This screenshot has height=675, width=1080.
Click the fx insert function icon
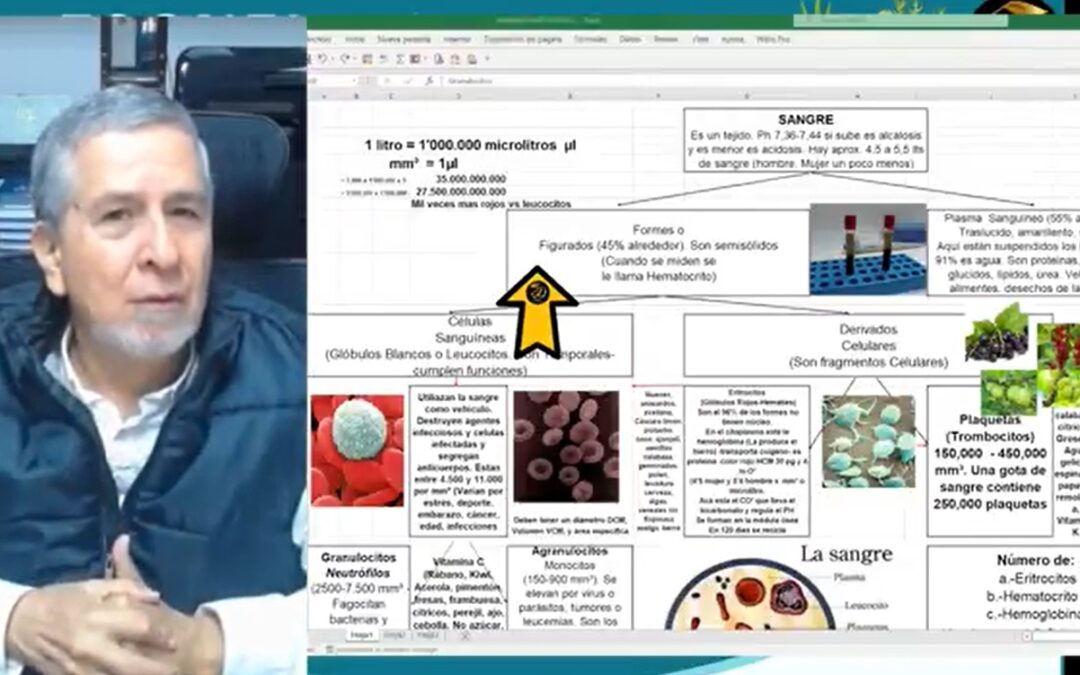pyautogui.click(x=429, y=81)
